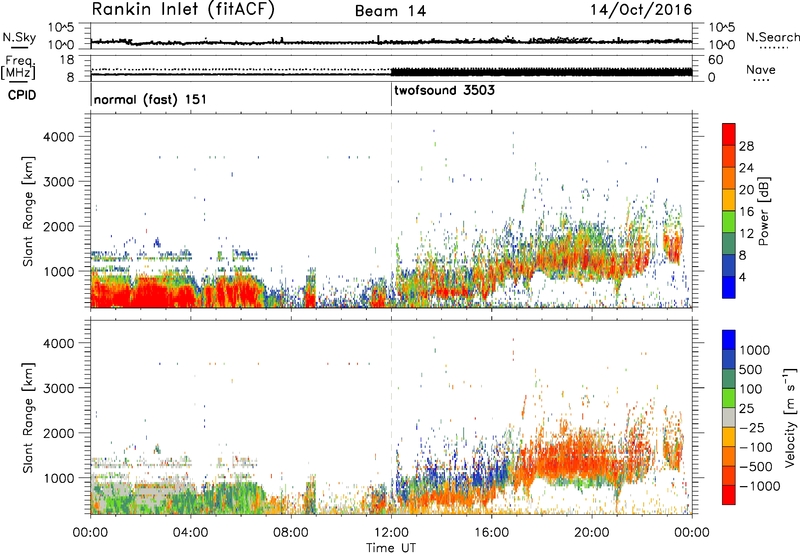Viewport: 800px width, 554px height.
Task: Click "Slant Range [km]" title of the velocity panel
Action: click(x=28, y=418)
